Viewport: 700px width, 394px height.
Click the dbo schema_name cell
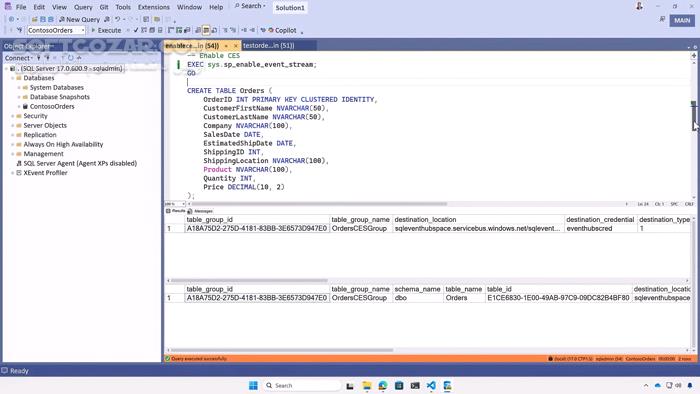[417, 298]
